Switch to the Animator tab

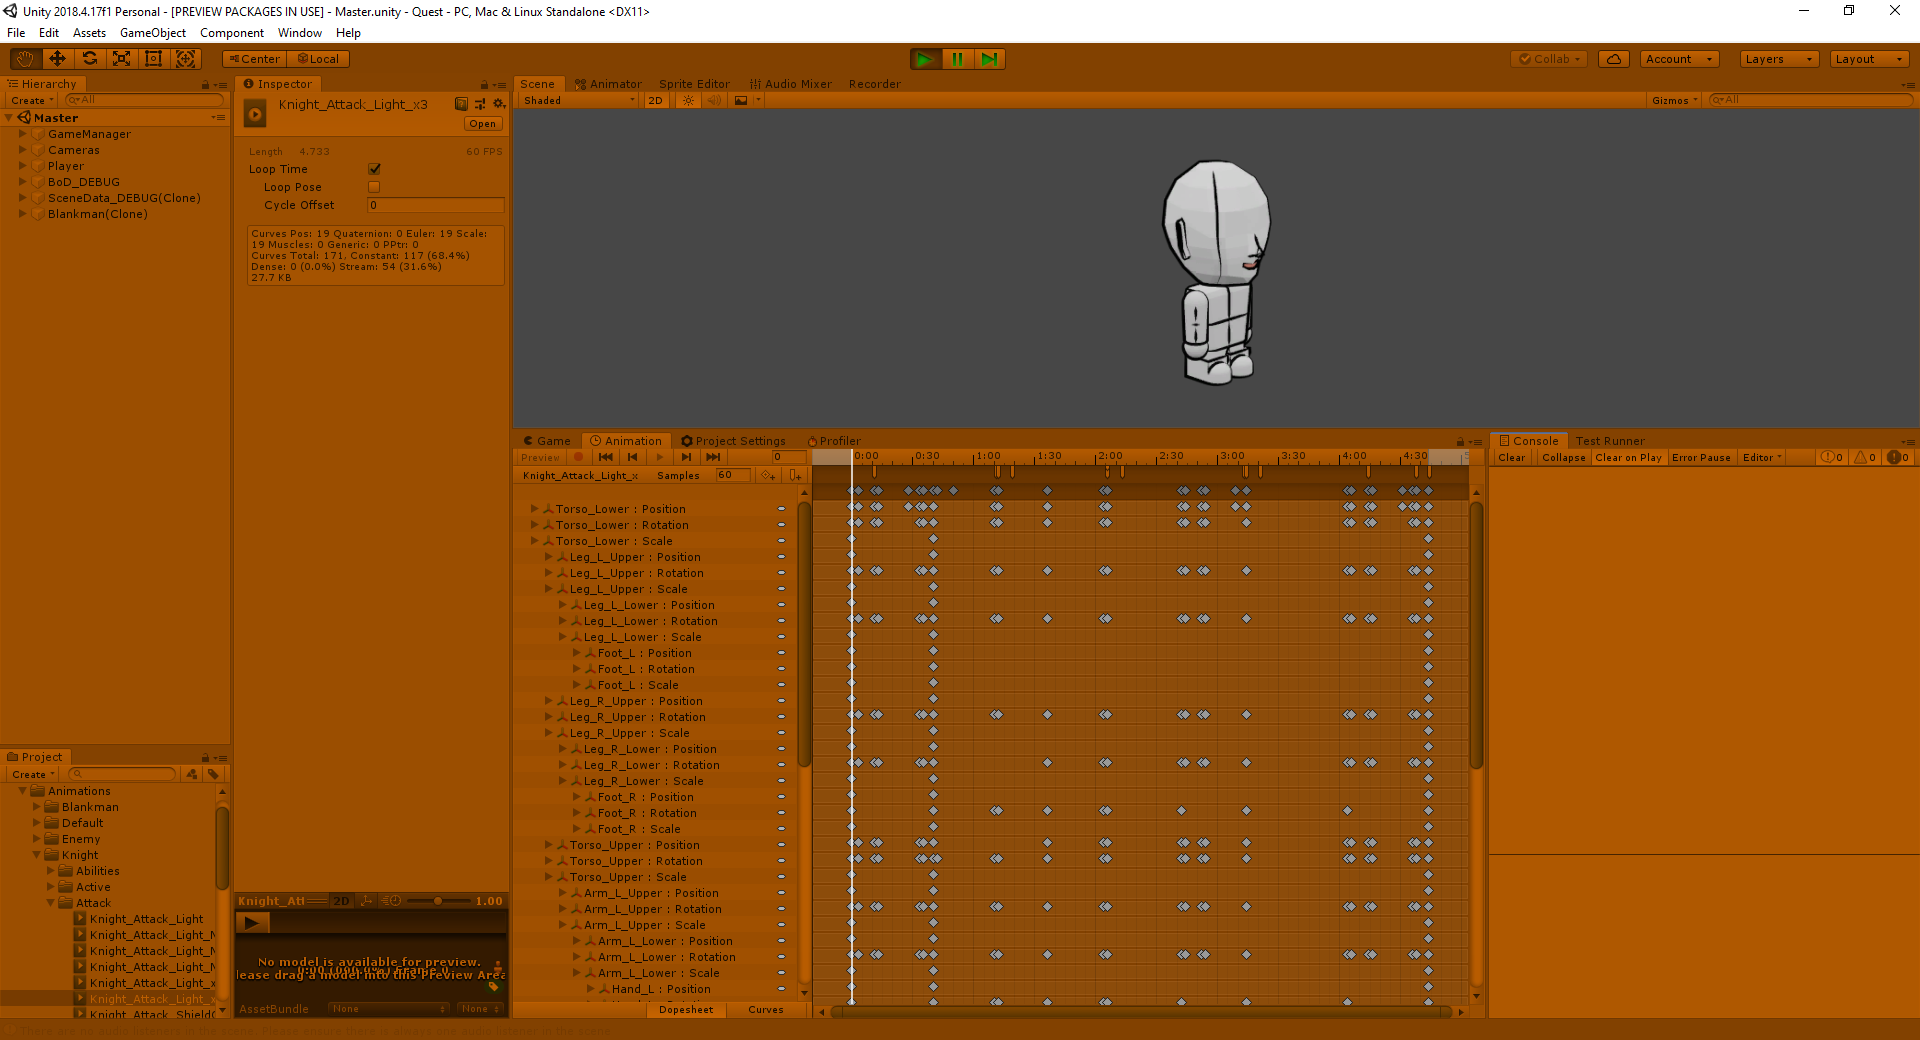pos(608,84)
